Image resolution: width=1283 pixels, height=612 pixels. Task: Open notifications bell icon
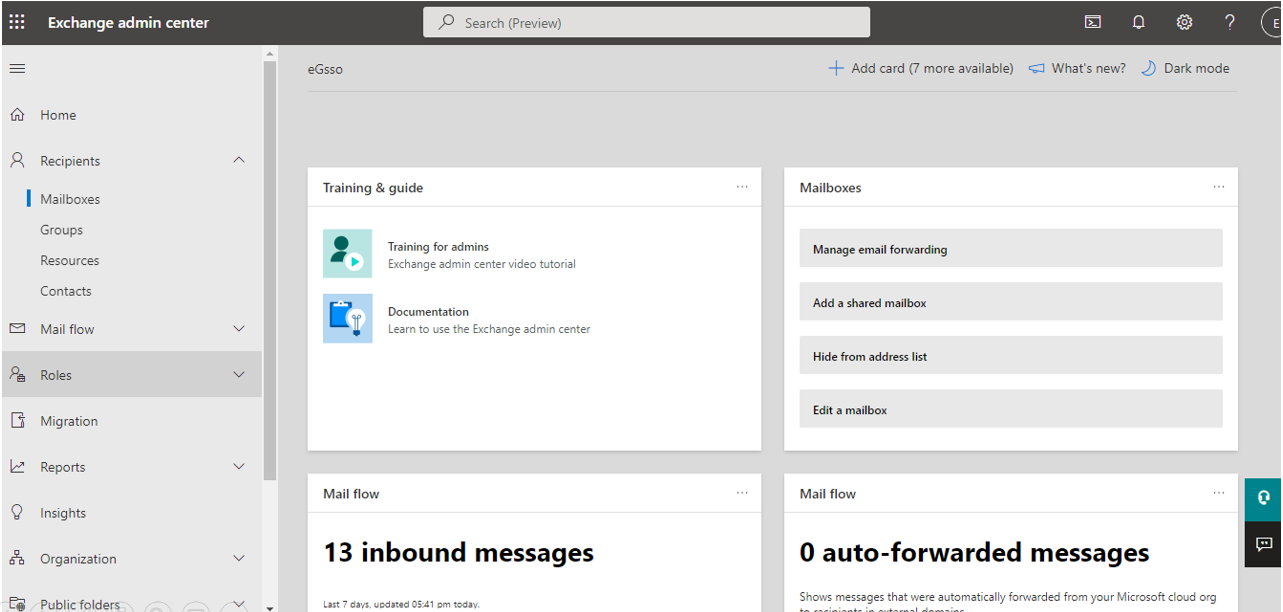(x=1138, y=22)
